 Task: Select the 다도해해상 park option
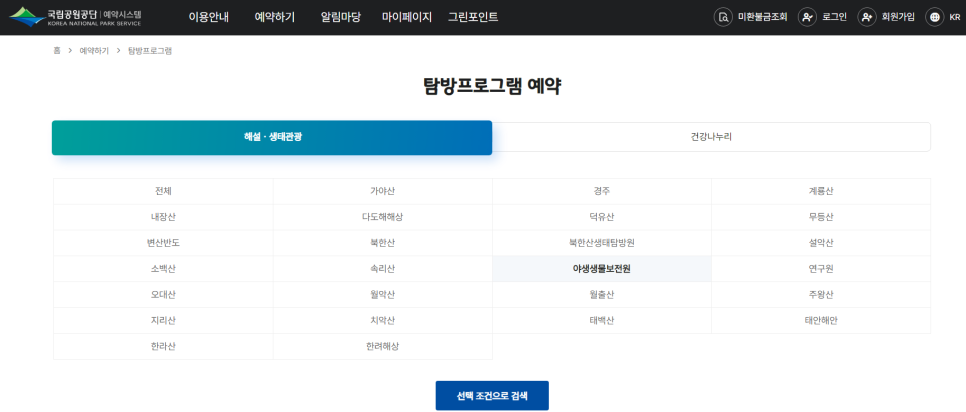tap(383, 217)
